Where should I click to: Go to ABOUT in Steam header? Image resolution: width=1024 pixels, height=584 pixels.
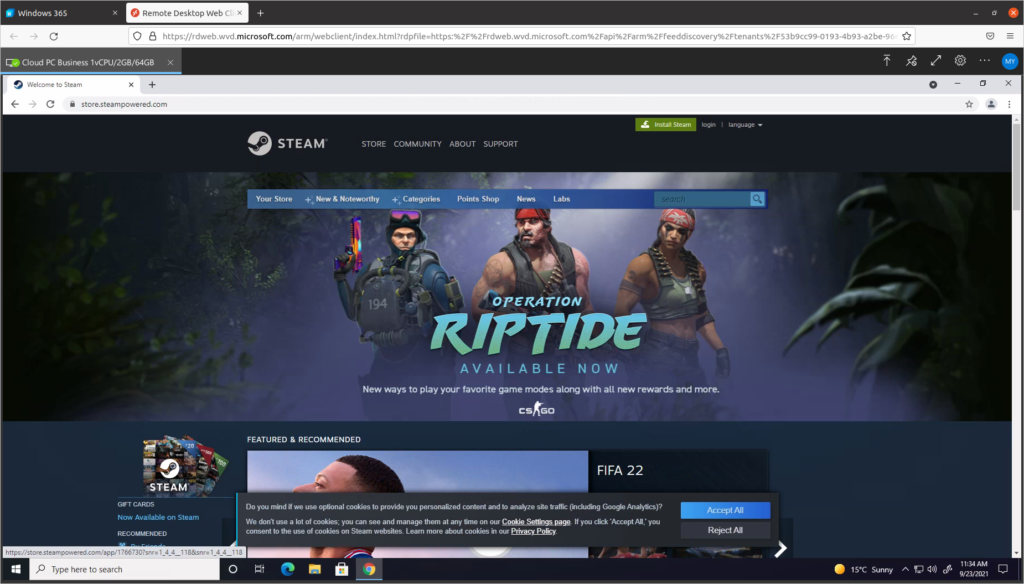[462, 144]
